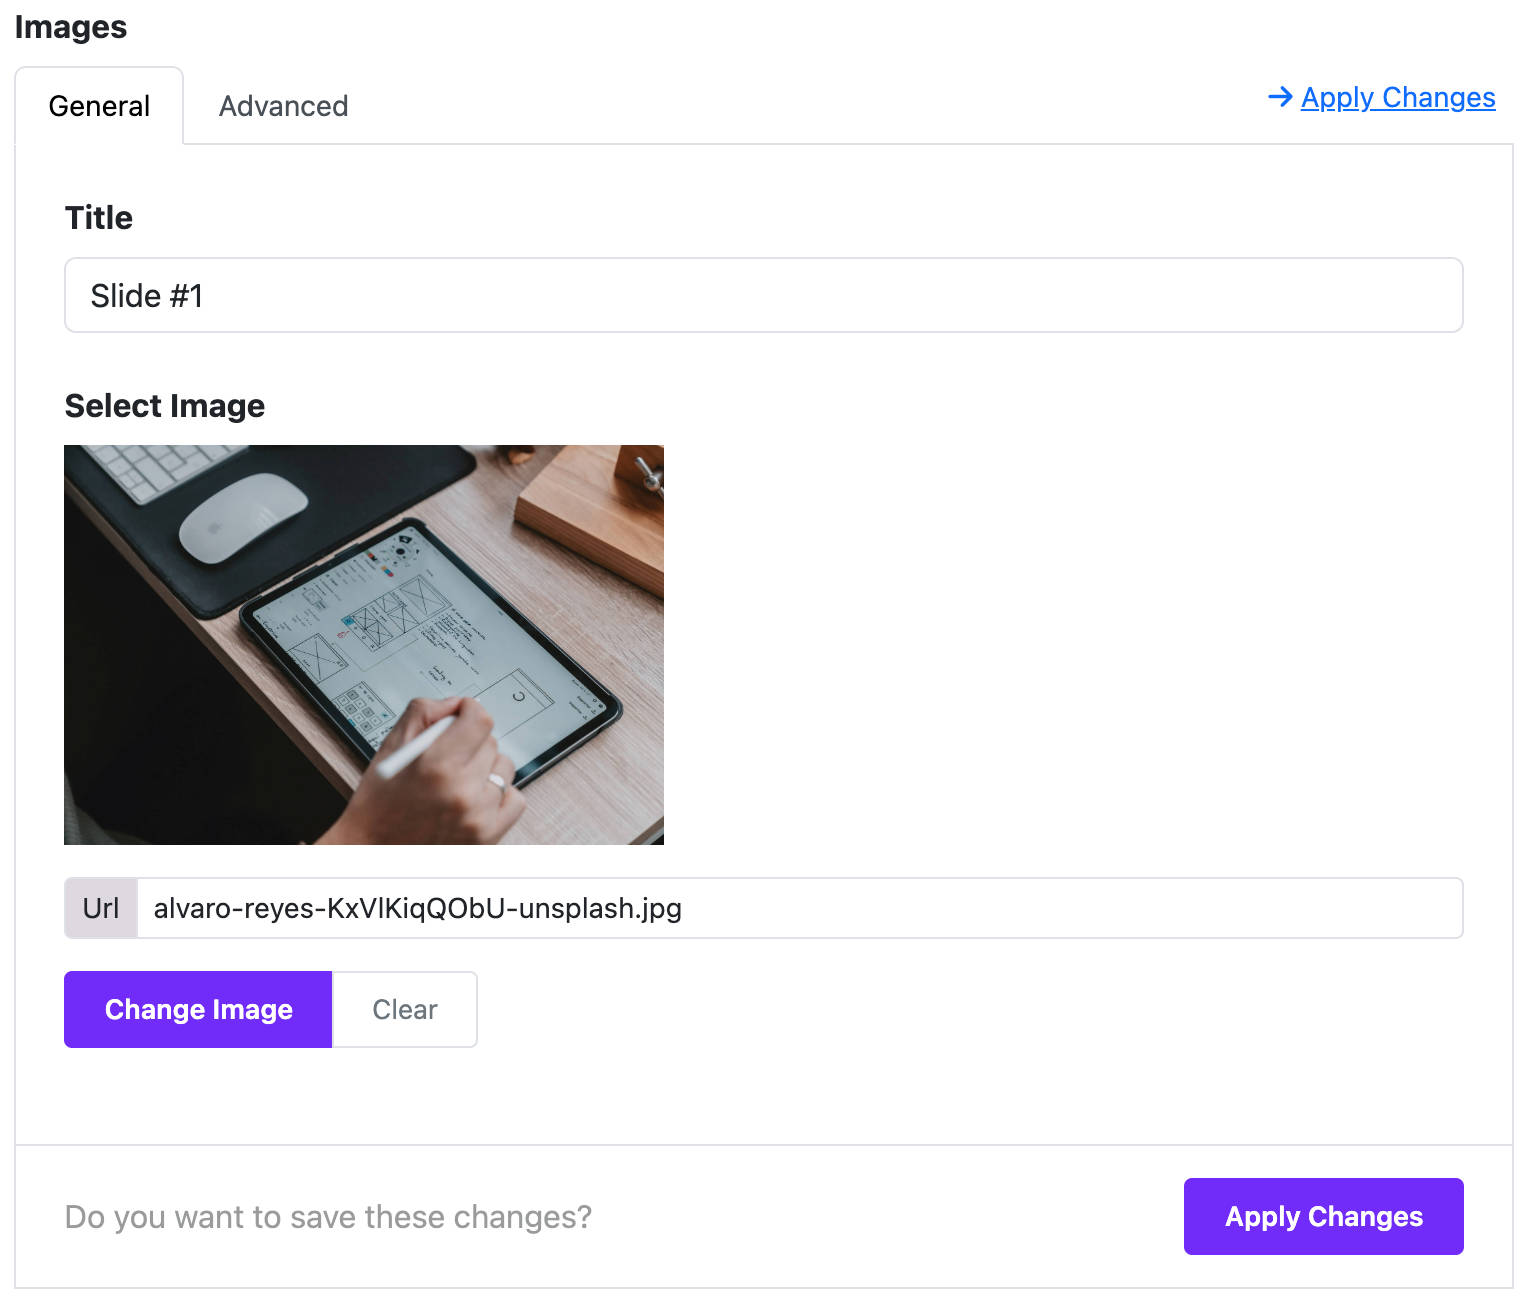
Task: Click the arrow icon beside Apply Changes link
Action: click(1280, 97)
